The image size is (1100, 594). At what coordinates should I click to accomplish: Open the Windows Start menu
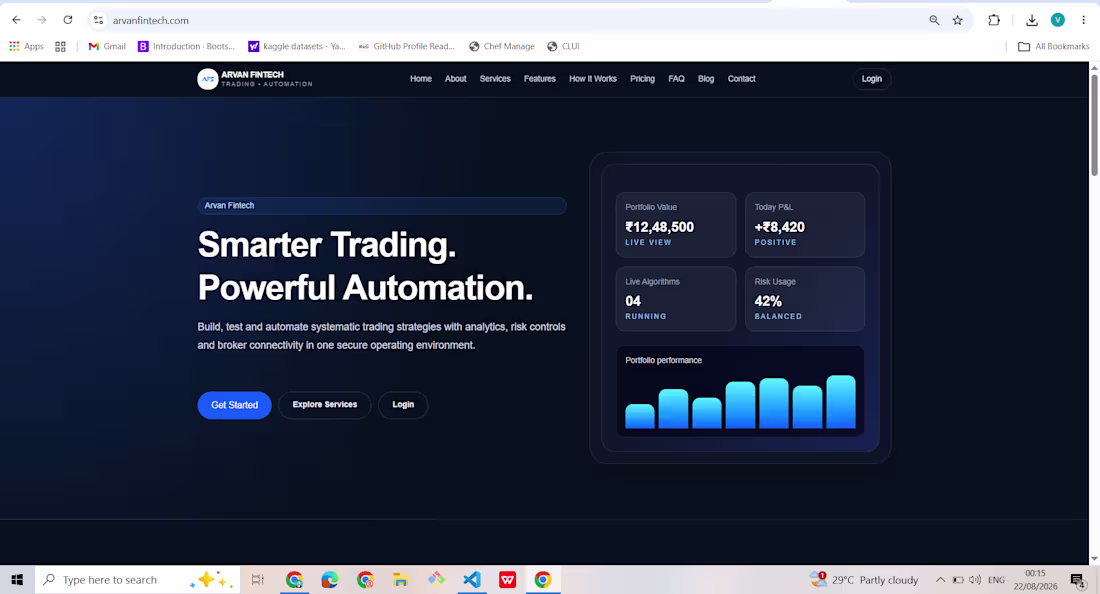tap(17, 580)
